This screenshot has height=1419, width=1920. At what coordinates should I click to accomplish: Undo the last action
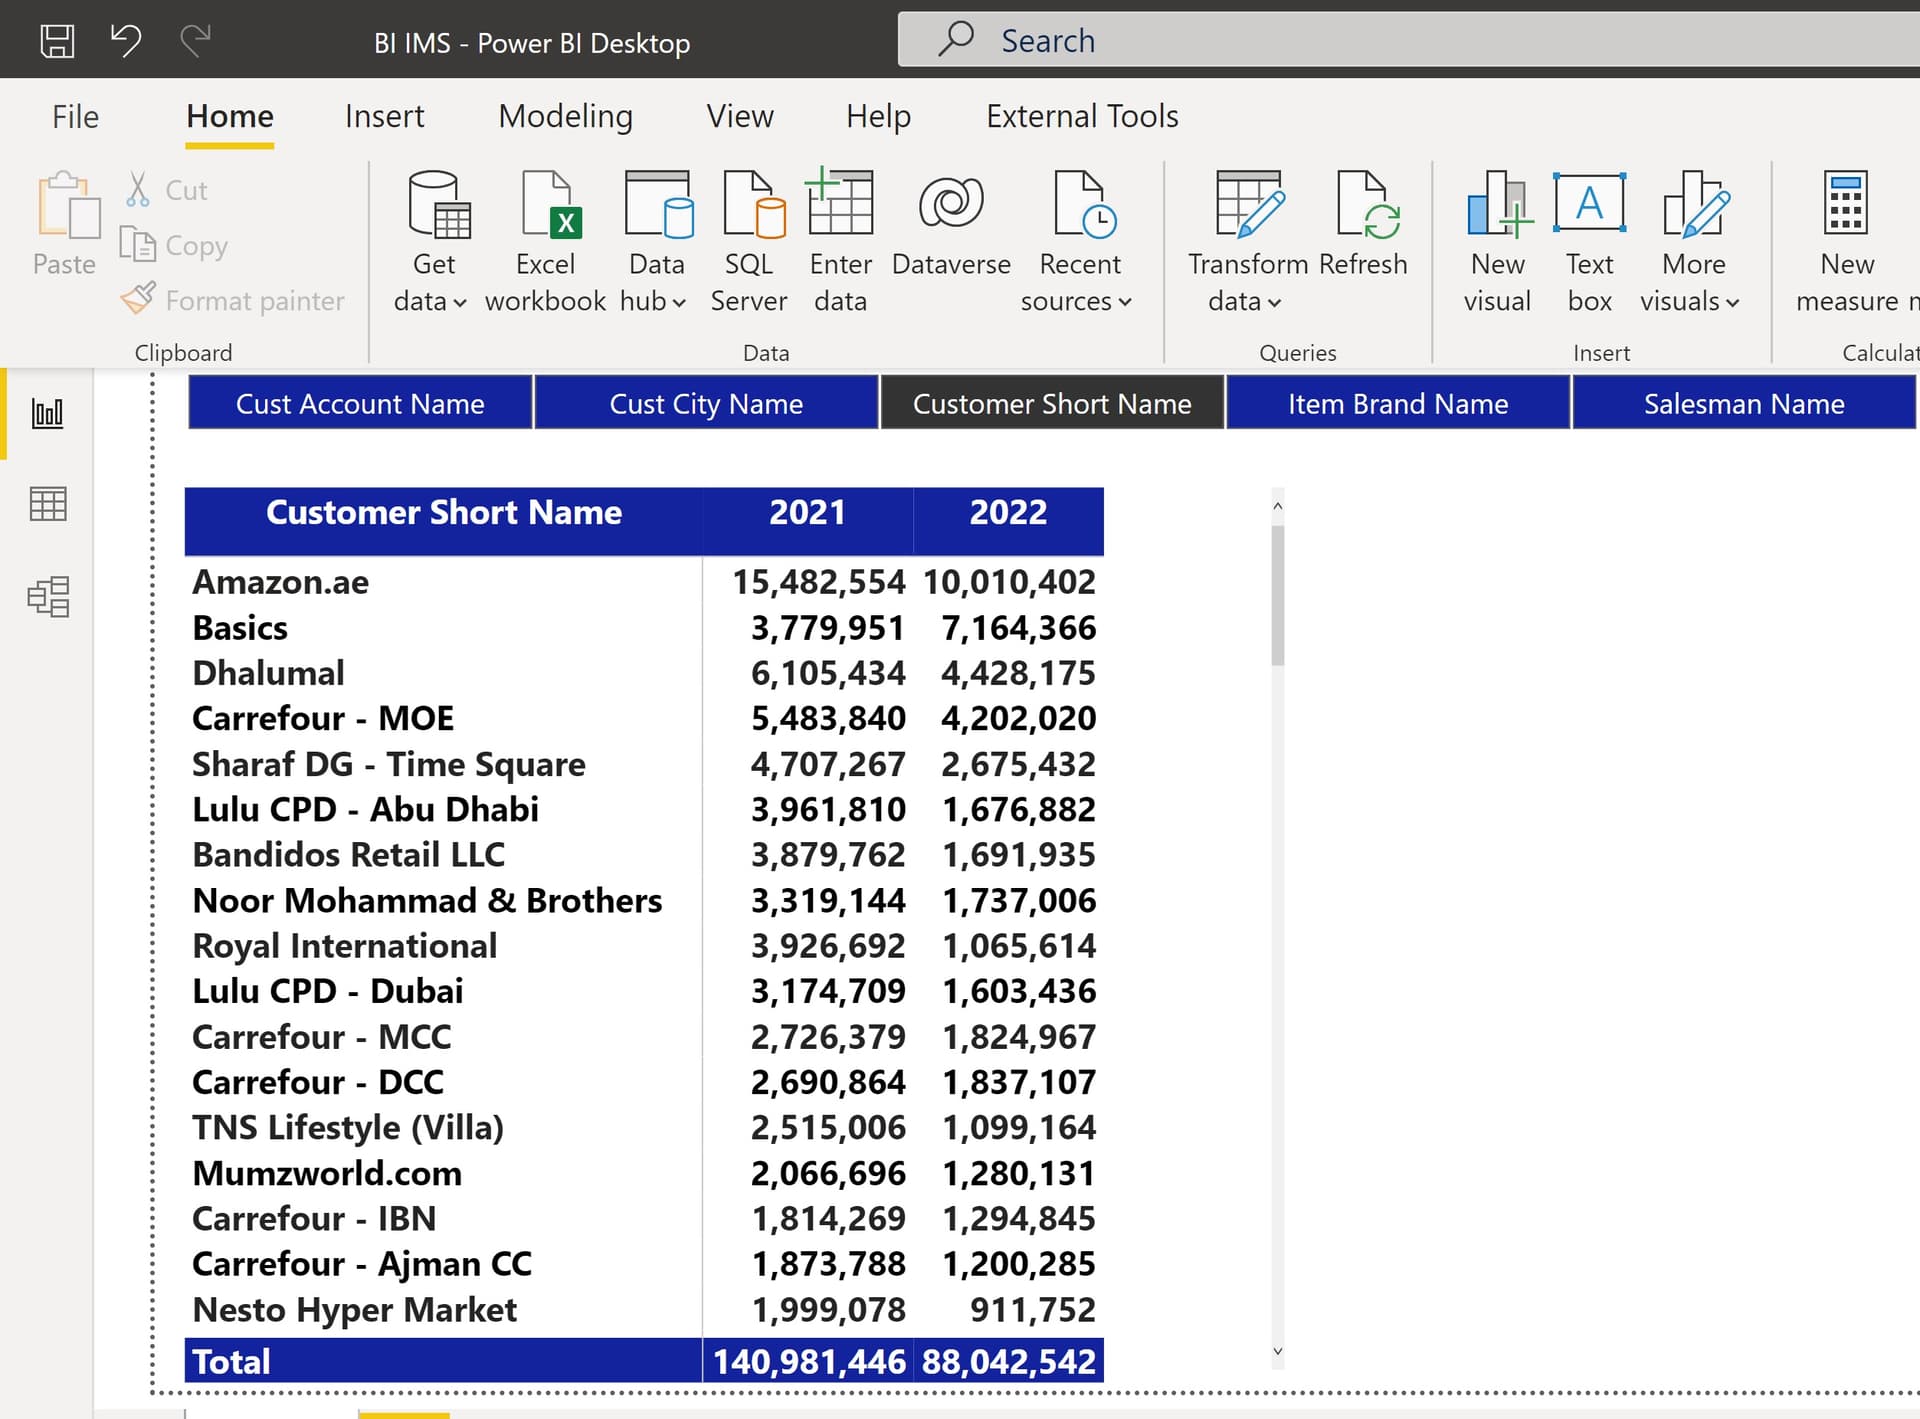coord(126,40)
